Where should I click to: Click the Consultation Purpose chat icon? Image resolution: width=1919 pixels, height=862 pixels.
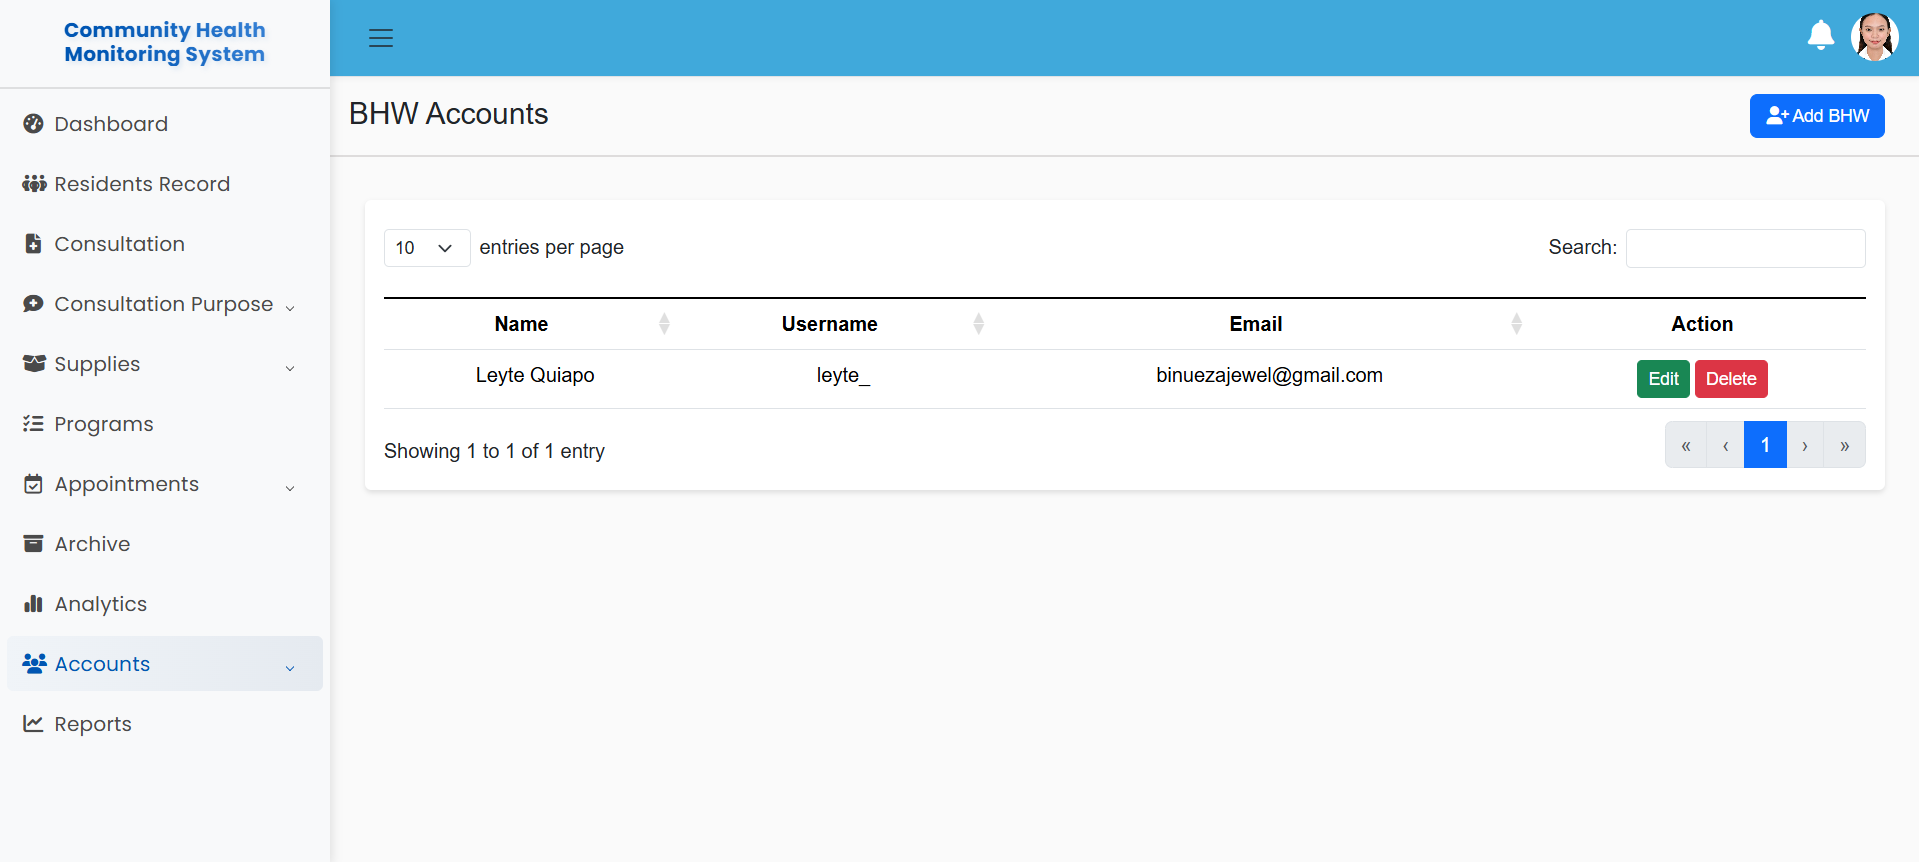33,303
